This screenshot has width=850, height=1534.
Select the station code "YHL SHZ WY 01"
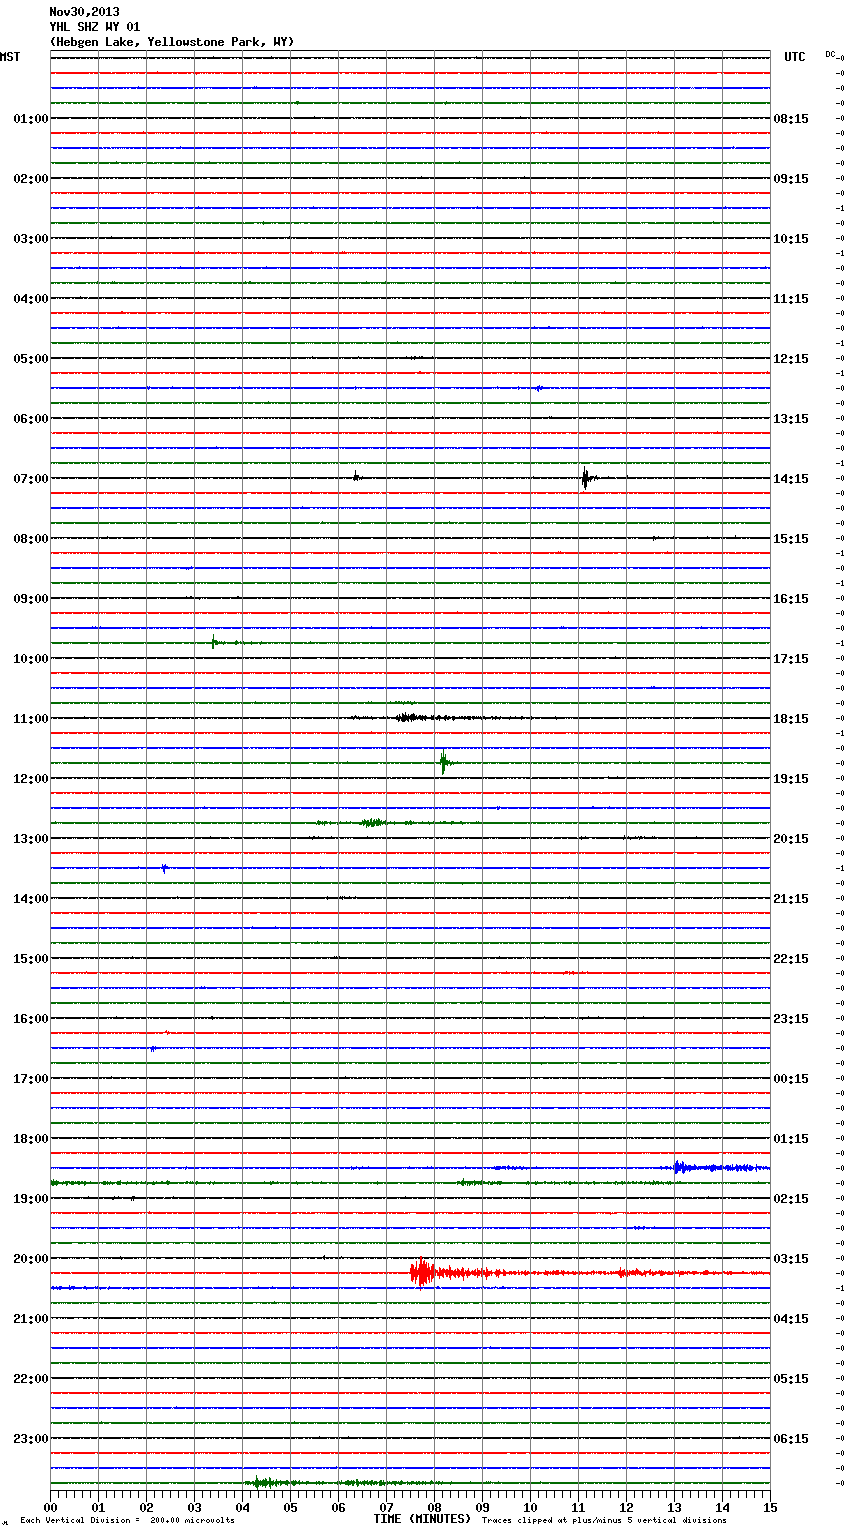coord(95,27)
